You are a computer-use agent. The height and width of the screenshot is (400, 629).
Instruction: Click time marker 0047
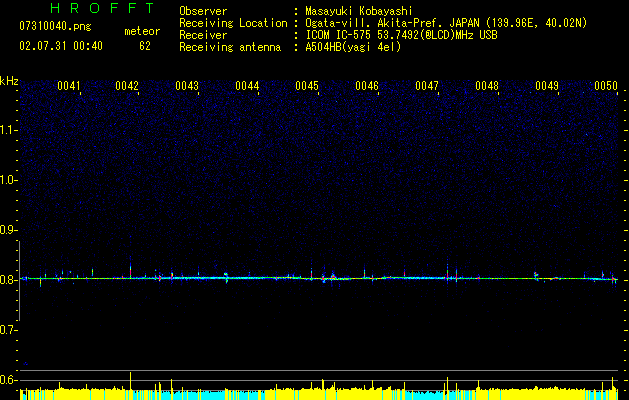pos(427,86)
